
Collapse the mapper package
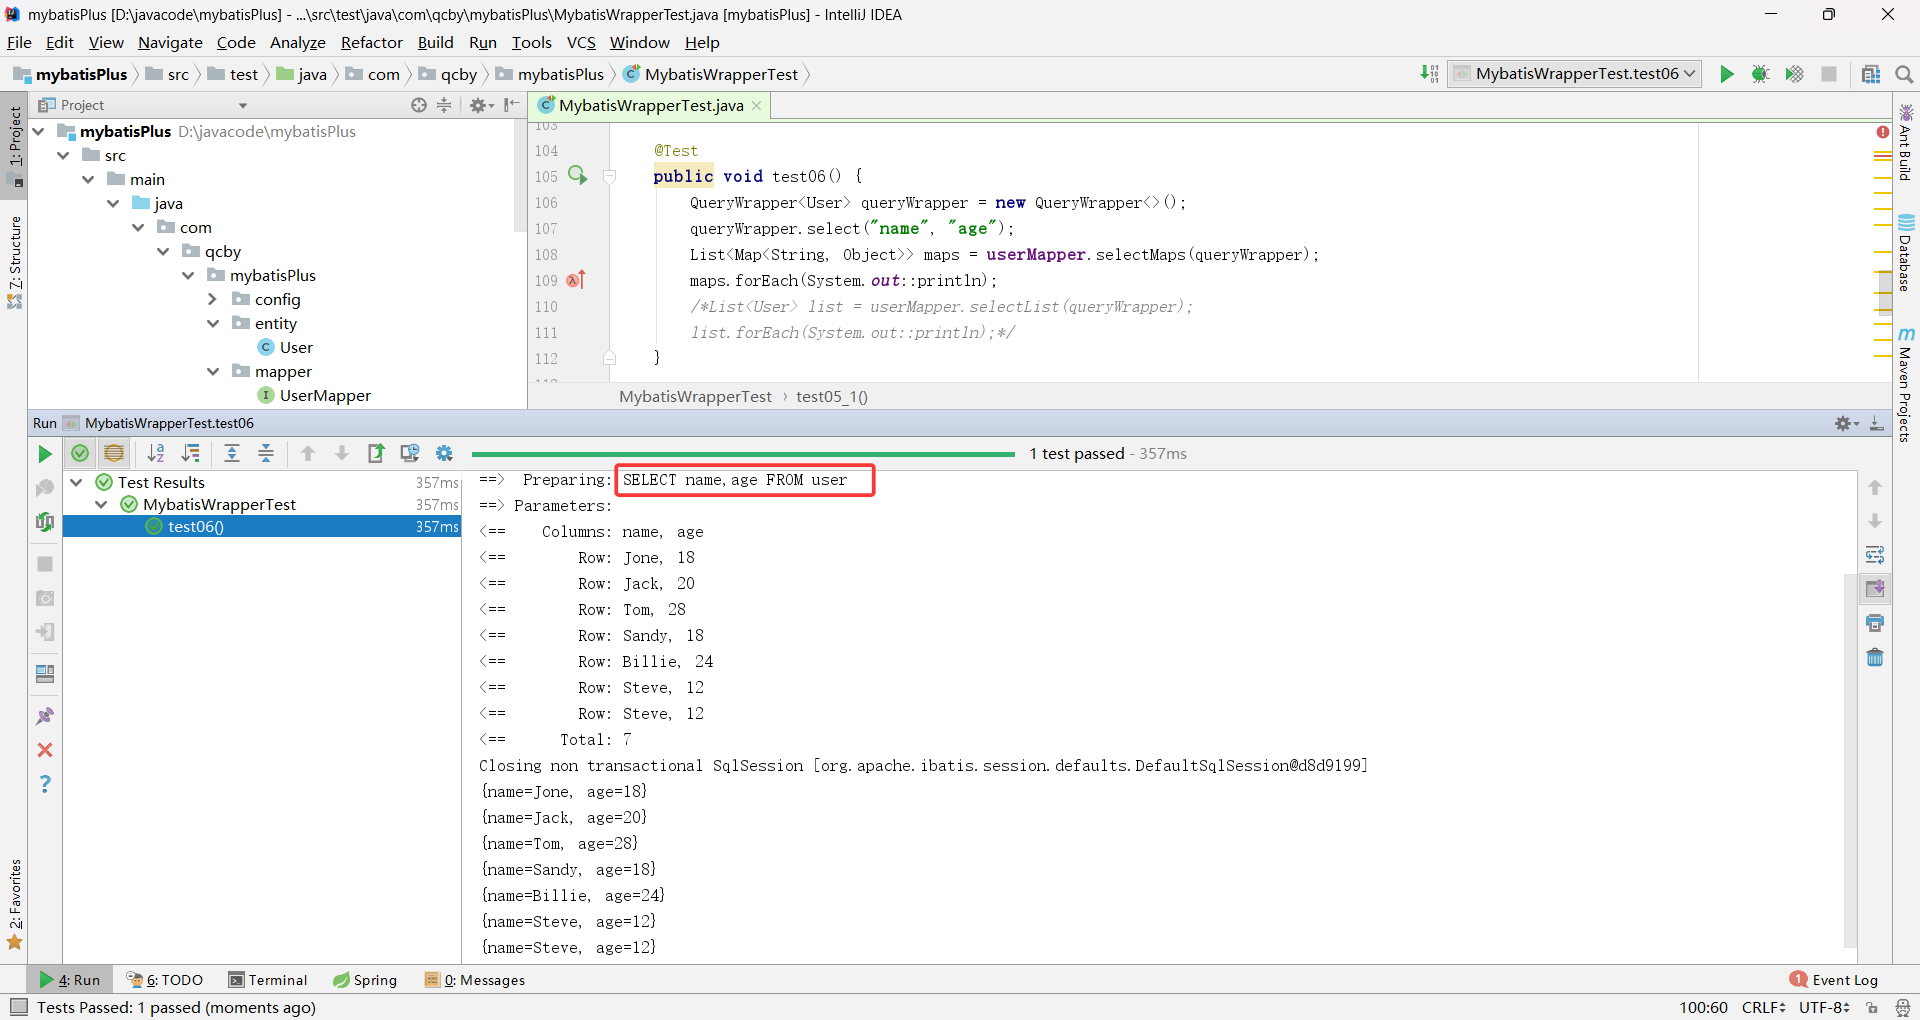(x=212, y=371)
